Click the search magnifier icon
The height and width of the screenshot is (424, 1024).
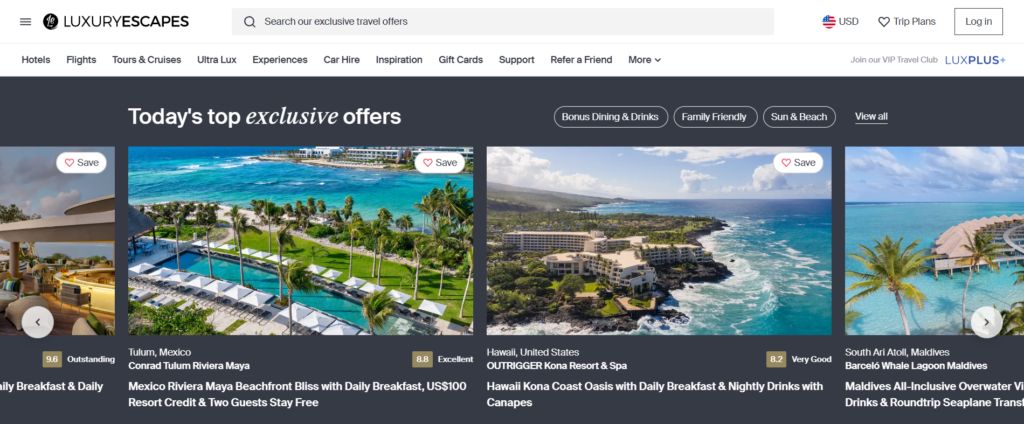point(249,22)
